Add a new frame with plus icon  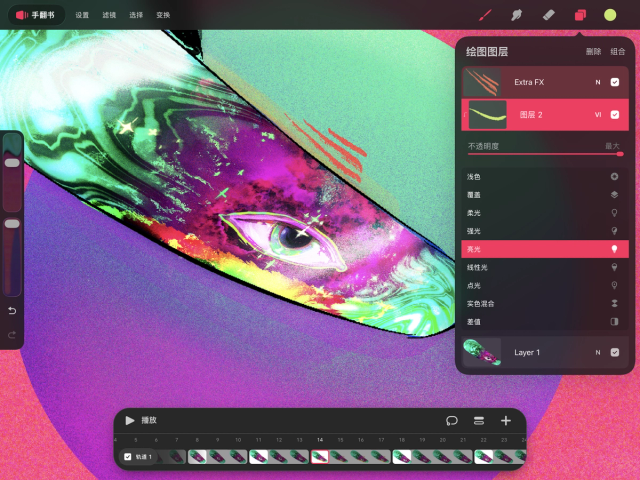(506, 420)
